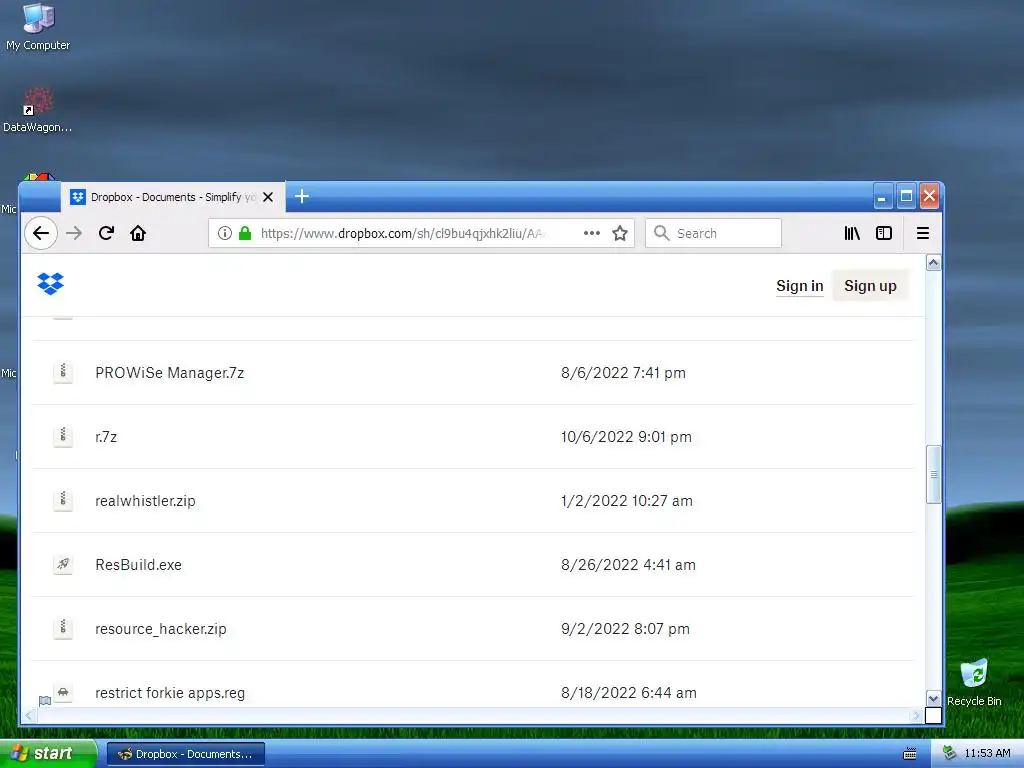The image size is (1024, 768).
Task: Click the Dropbox - Documents taskbar button
Action: (x=185, y=754)
